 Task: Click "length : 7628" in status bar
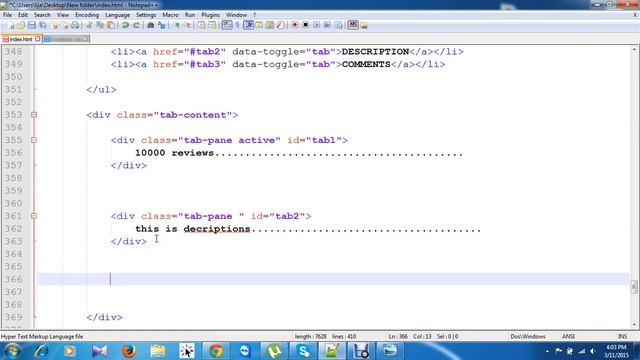(x=311, y=336)
